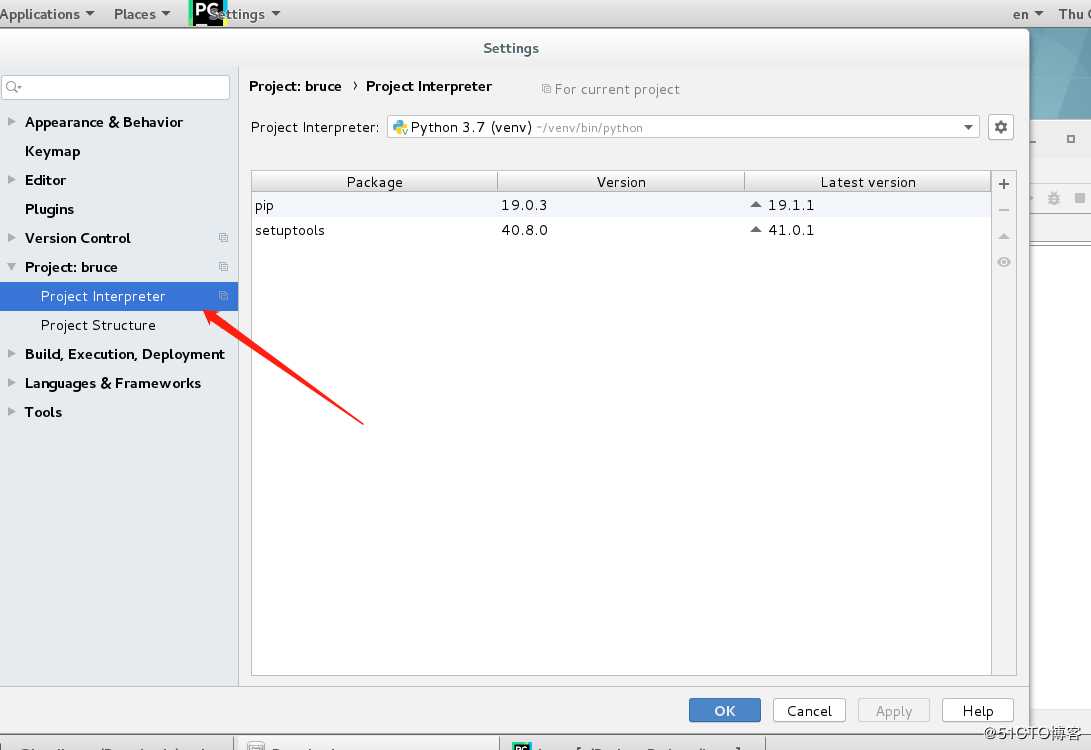1091x750 pixels.
Task: Click the minus icon to uninstall a package
Action: pos(1003,210)
